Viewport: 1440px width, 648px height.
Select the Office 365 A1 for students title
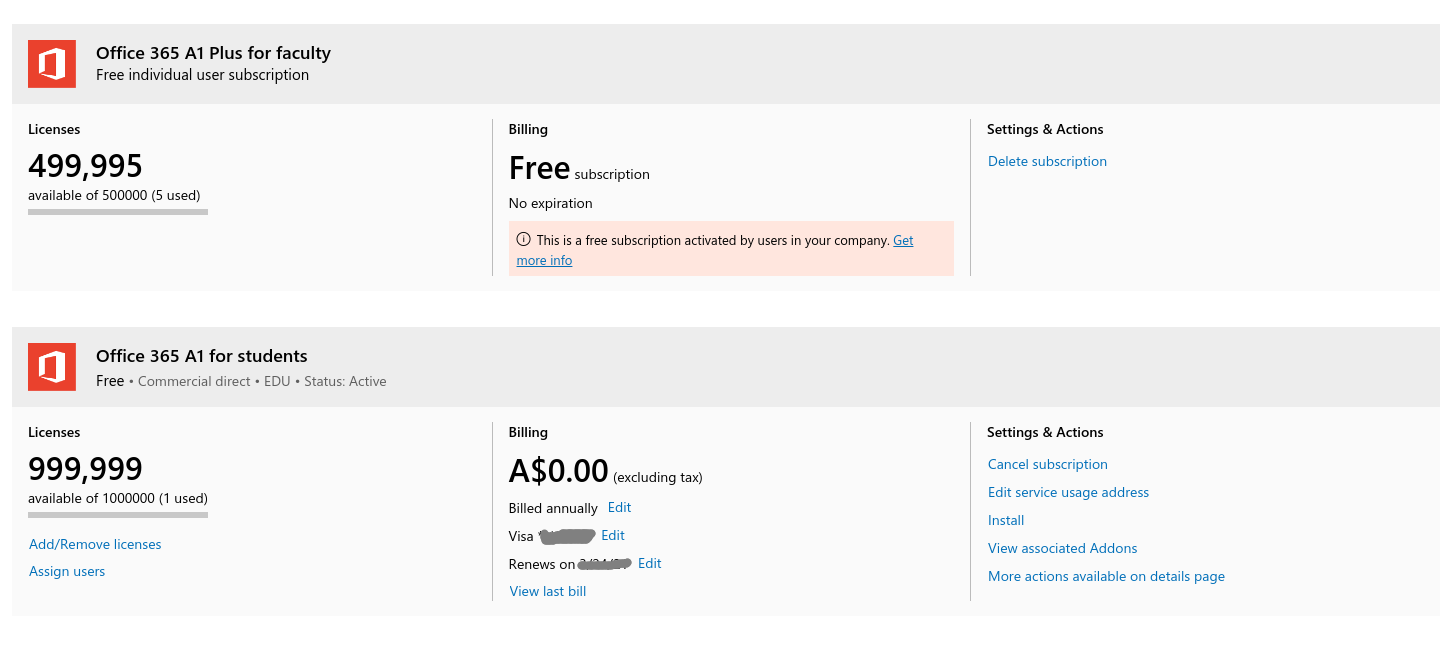point(202,356)
